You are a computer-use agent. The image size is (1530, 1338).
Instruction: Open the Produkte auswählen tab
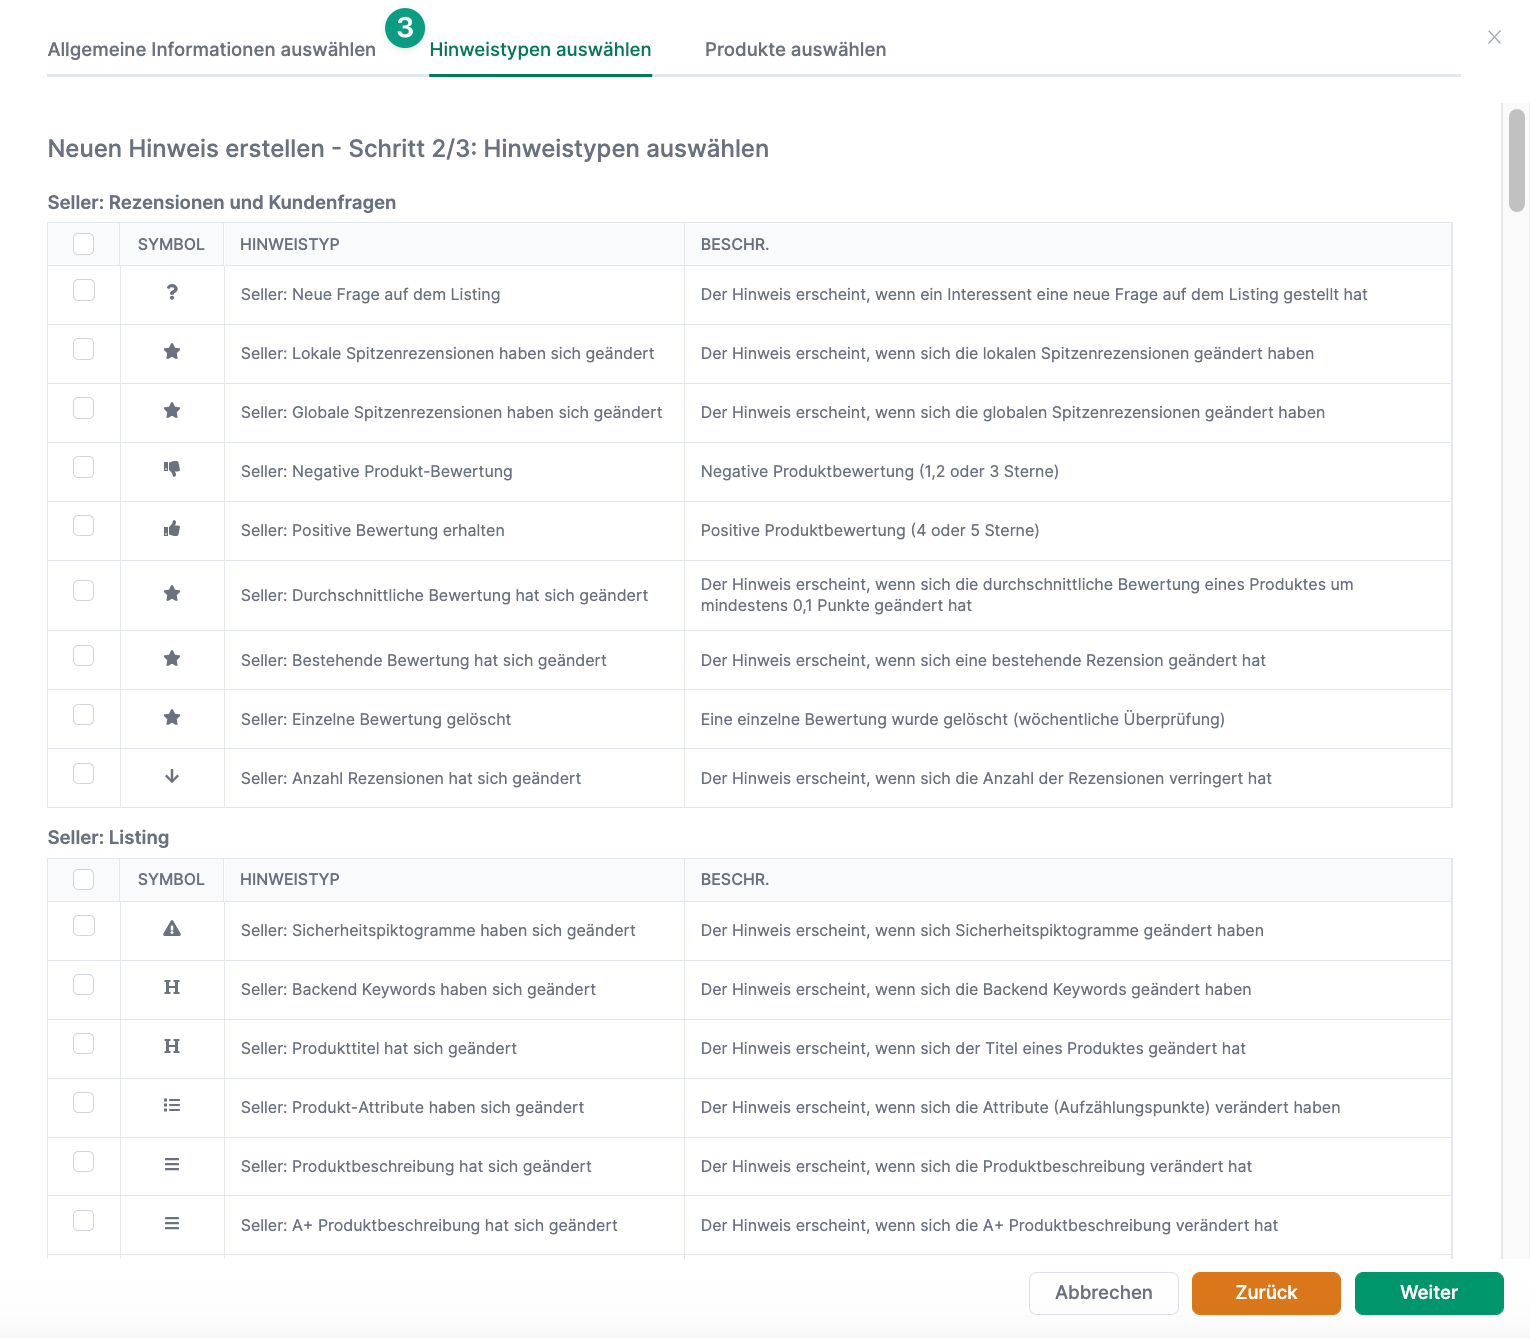pos(795,48)
